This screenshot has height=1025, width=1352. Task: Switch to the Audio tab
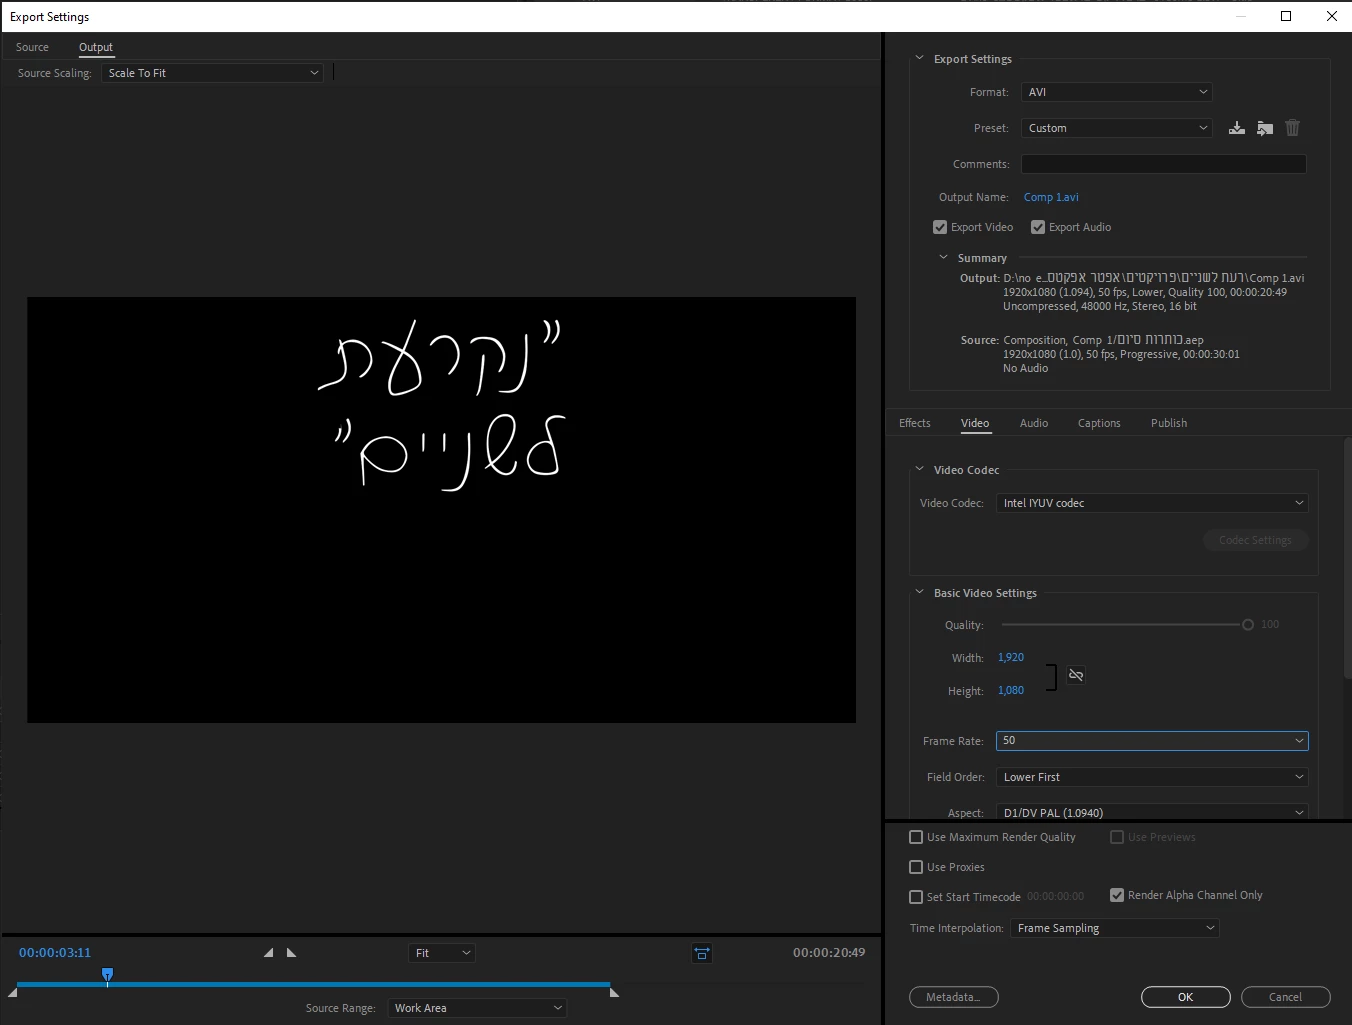coord(1034,423)
